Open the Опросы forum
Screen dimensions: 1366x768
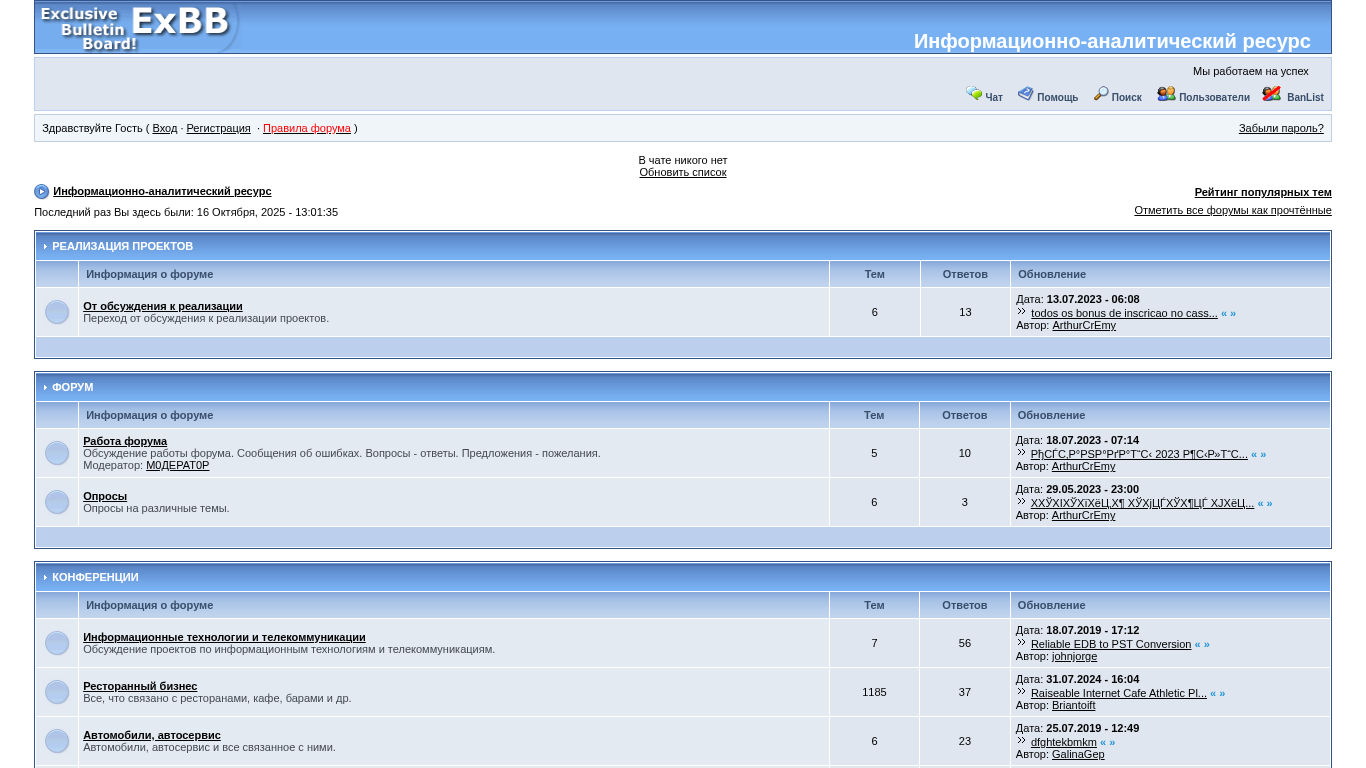[105, 496]
